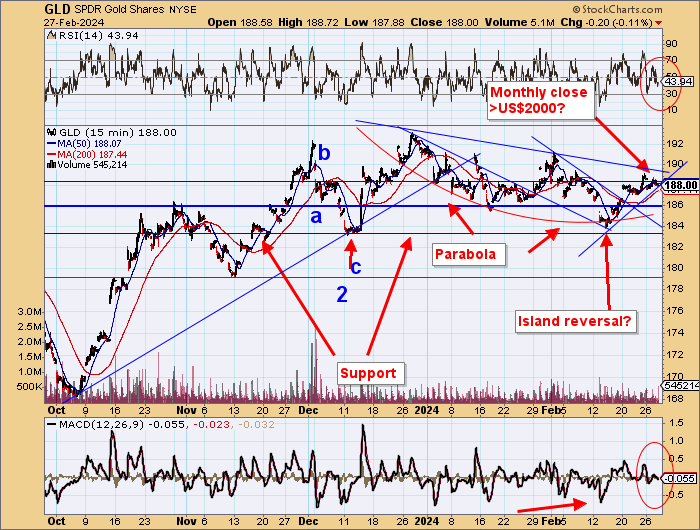Click the 500K label on the volume scale

(x=30, y=387)
